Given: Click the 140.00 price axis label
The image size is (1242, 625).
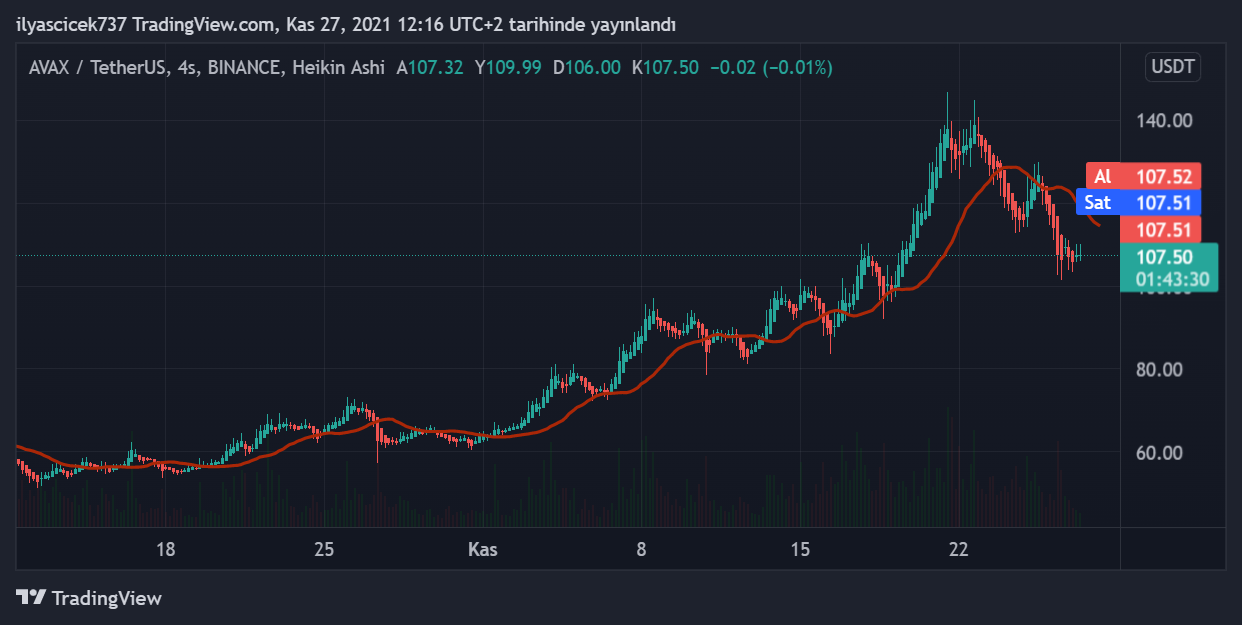Looking at the screenshot, I should tap(1165, 121).
